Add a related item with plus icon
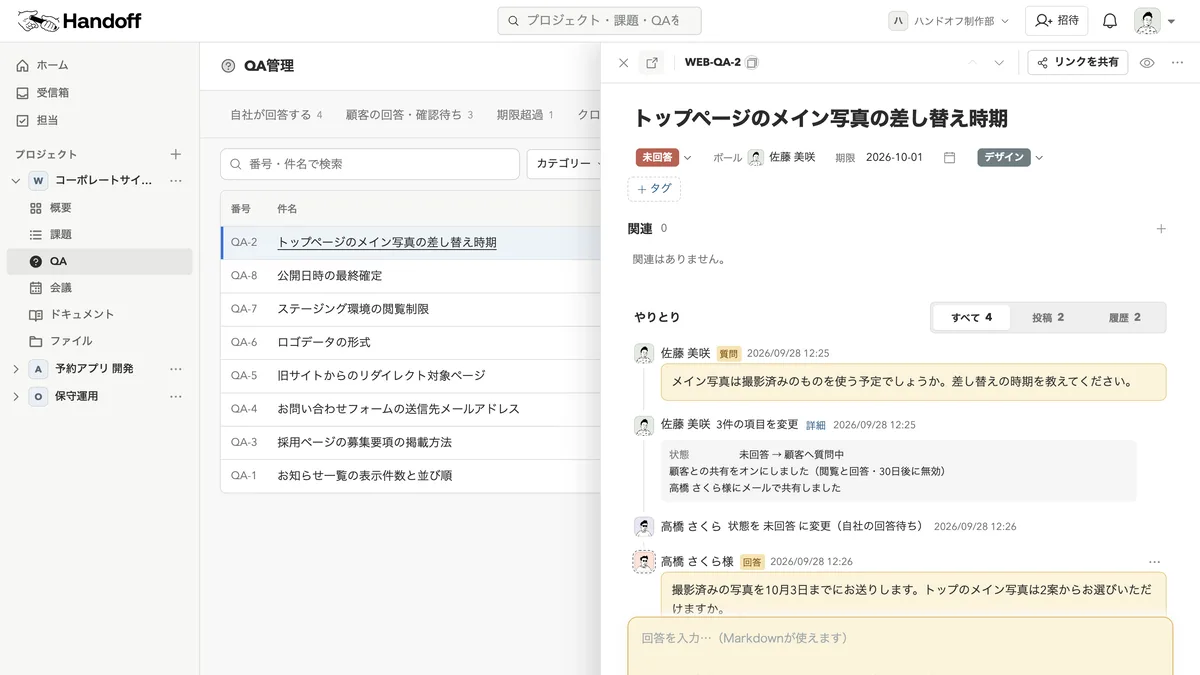Image resolution: width=1200 pixels, height=675 pixels. coord(1161,229)
